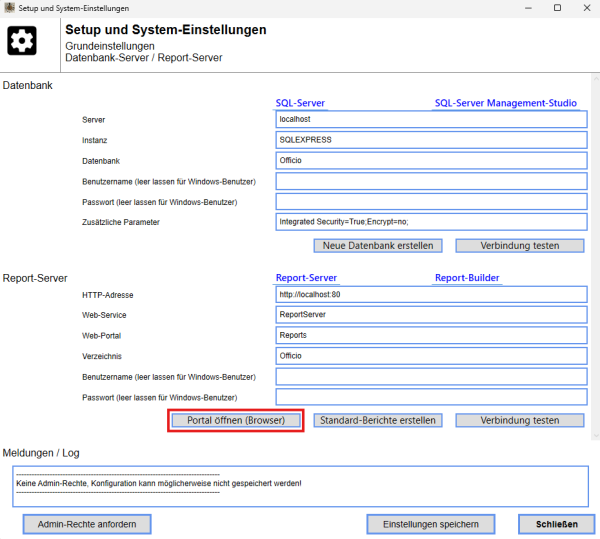Save settings with Einstellungen speichern
Screen dimensions: 600x539
coord(430,524)
